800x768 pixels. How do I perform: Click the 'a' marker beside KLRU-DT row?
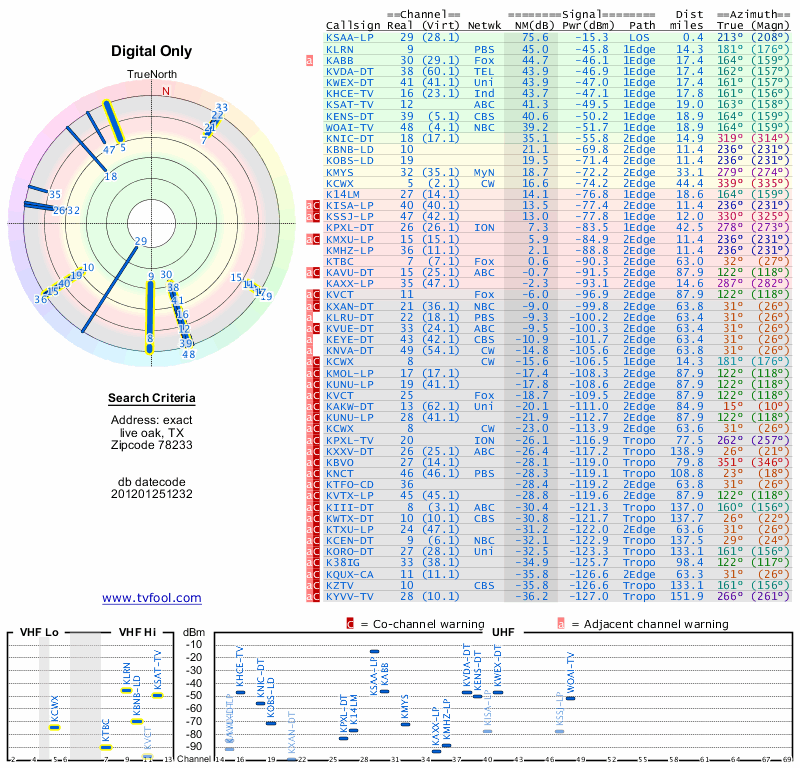pos(309,317)
